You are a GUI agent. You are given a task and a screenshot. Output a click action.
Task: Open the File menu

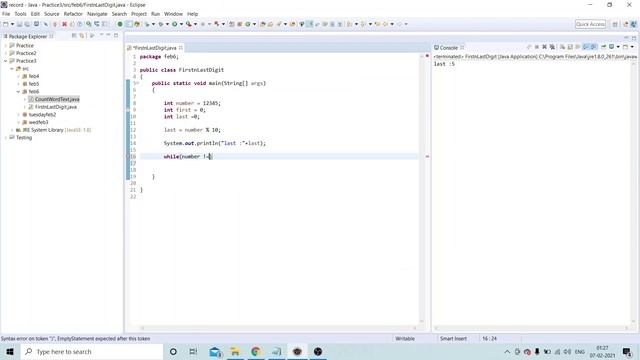tap(6, 14)
